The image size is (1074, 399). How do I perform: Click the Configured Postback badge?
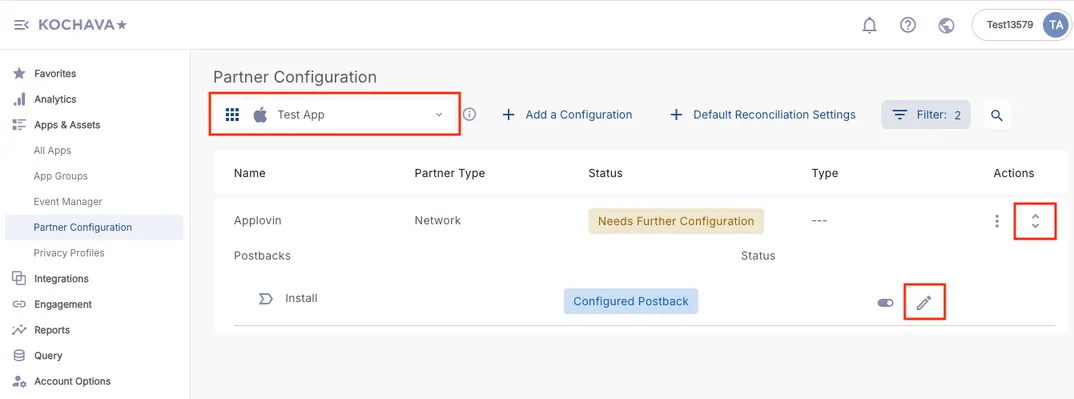(x=631, y=301)
